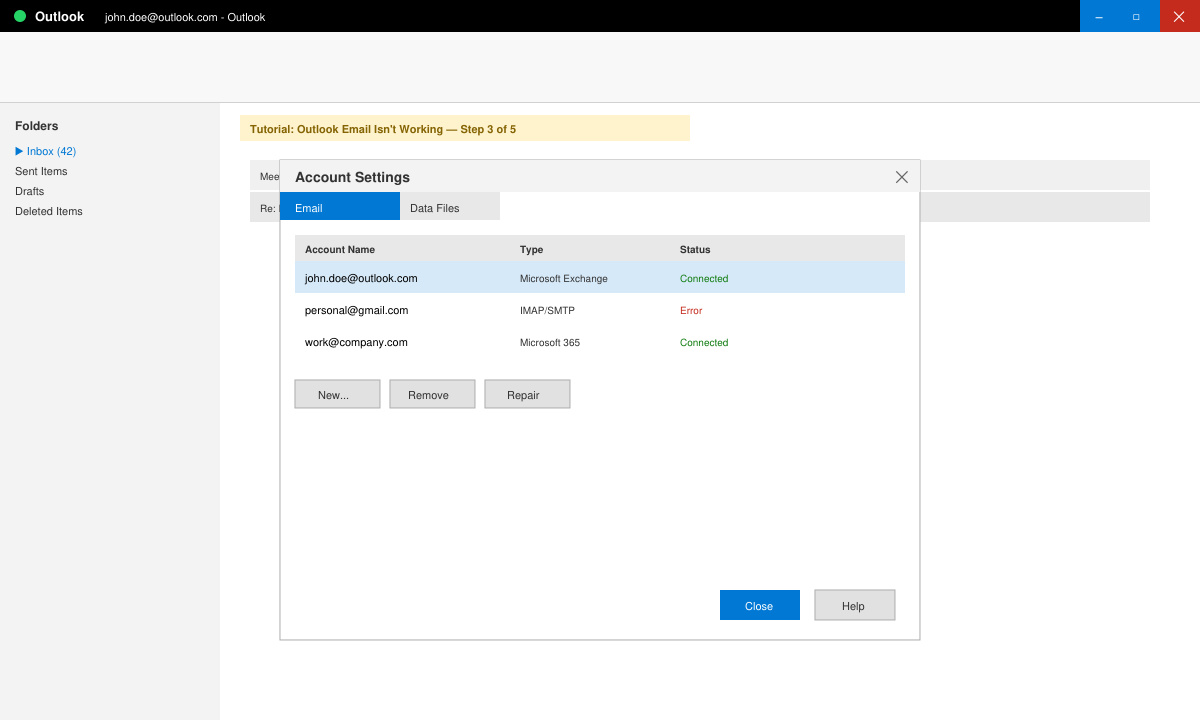
Task: Switch to the Data Files tab
Action: (450, 207)
